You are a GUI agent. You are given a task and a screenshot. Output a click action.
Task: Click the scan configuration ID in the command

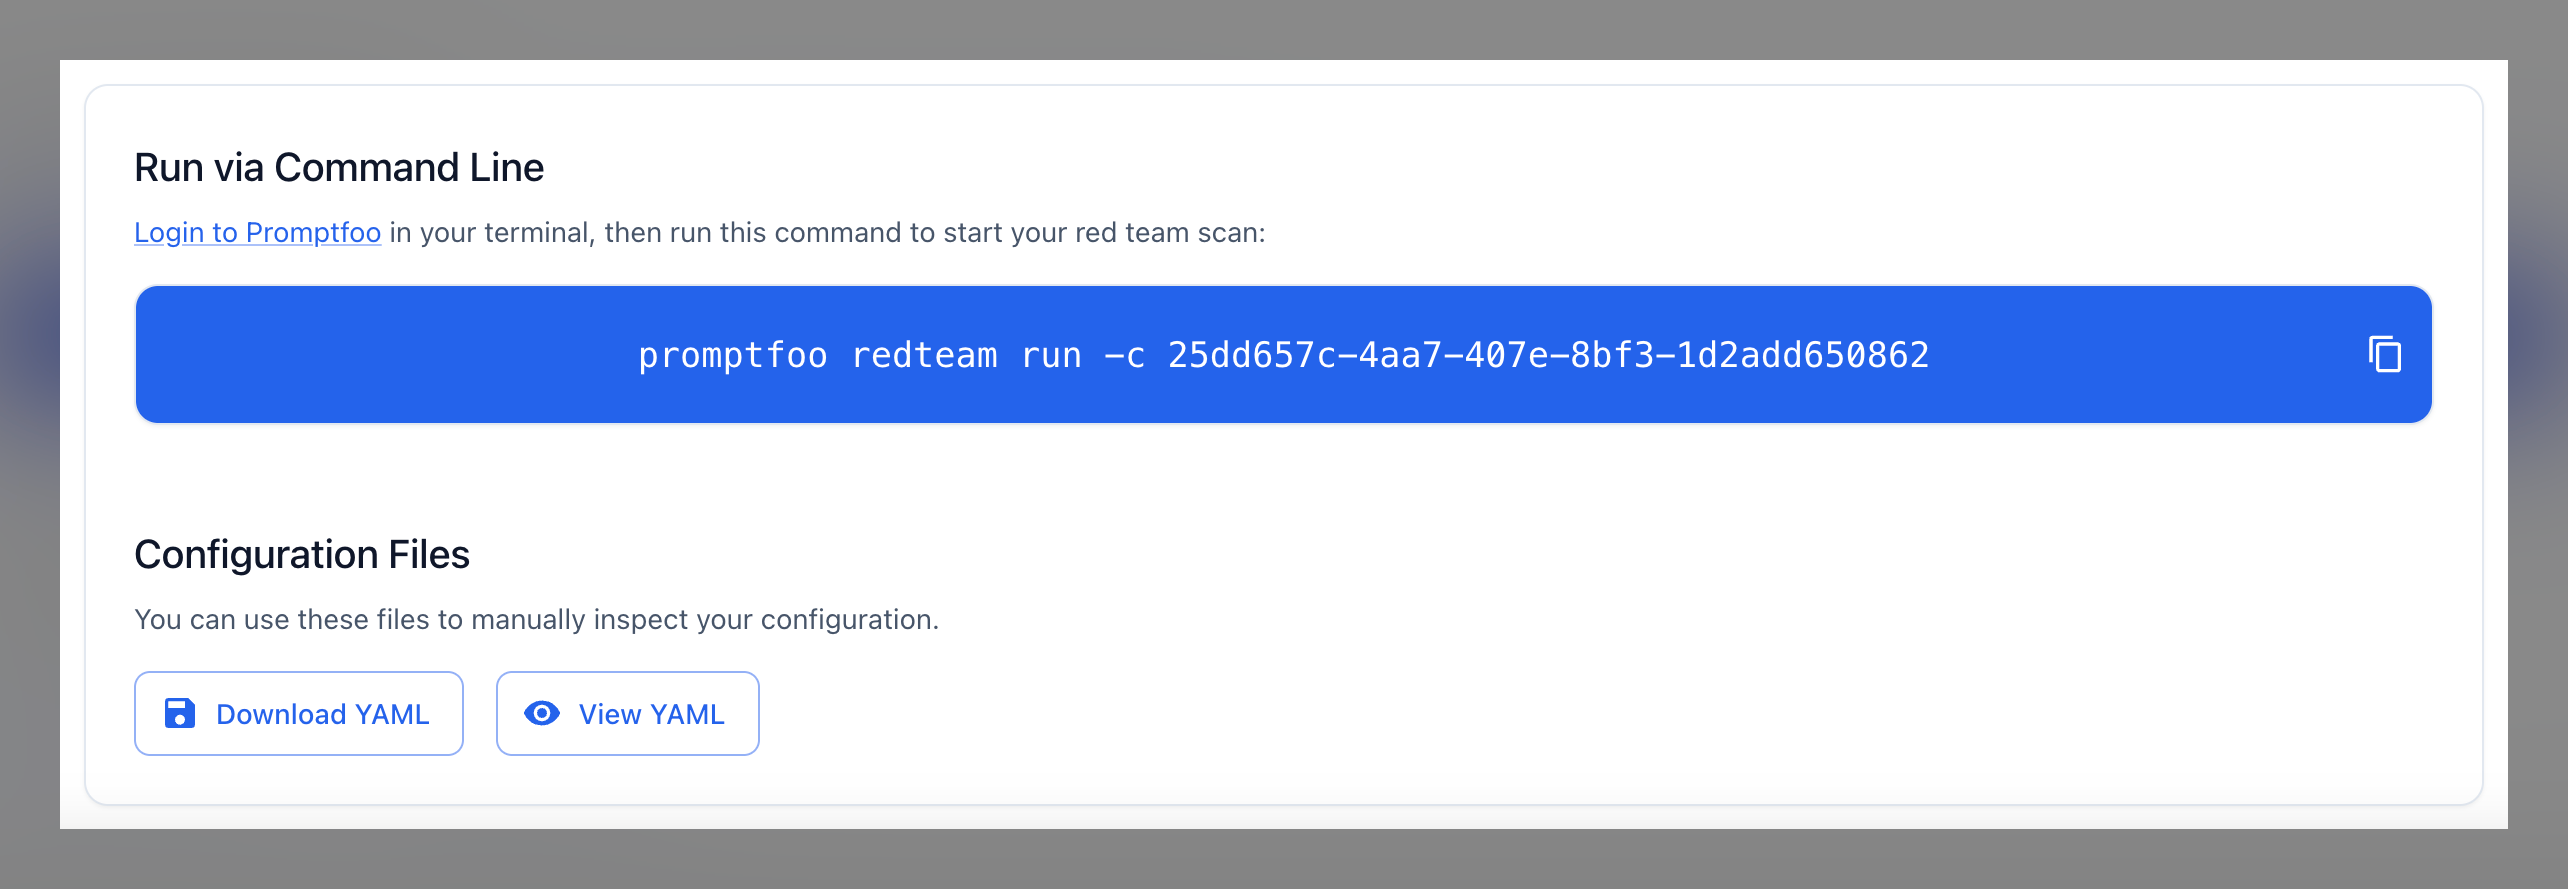coord(1548,354)
